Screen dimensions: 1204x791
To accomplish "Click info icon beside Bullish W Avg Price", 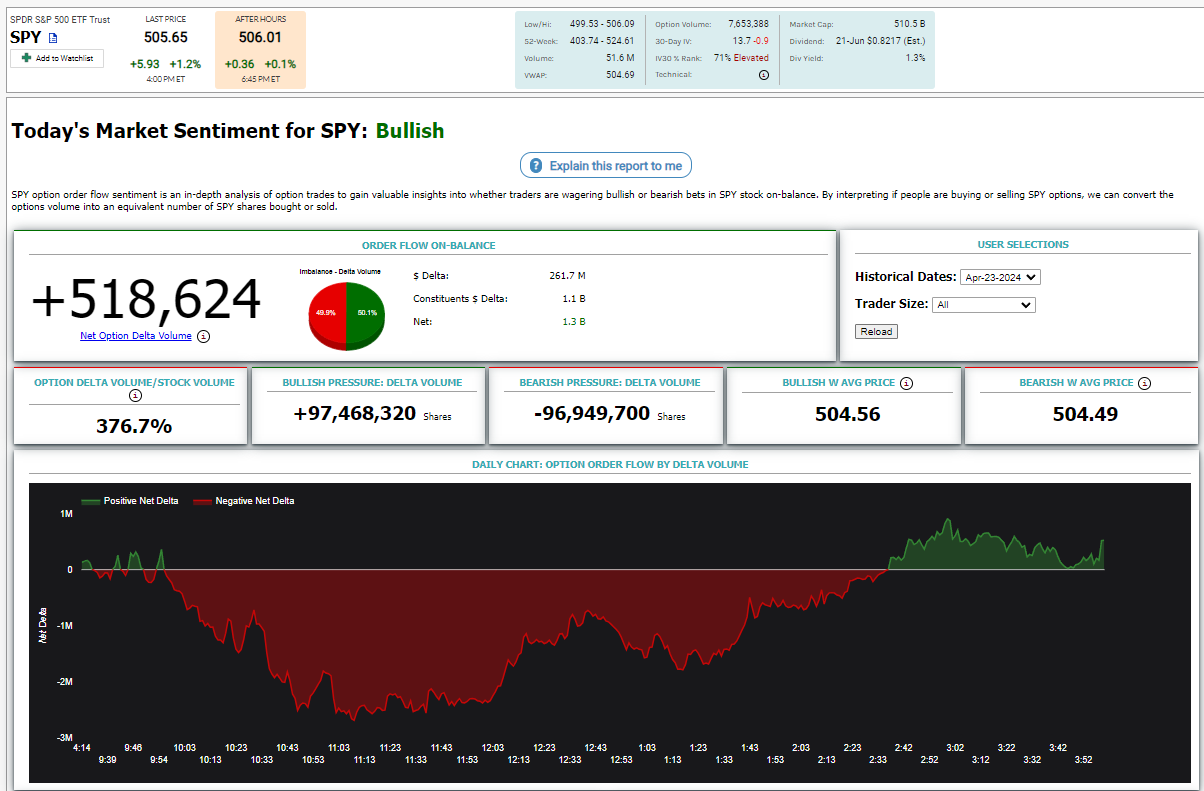I will coord(906,383).
